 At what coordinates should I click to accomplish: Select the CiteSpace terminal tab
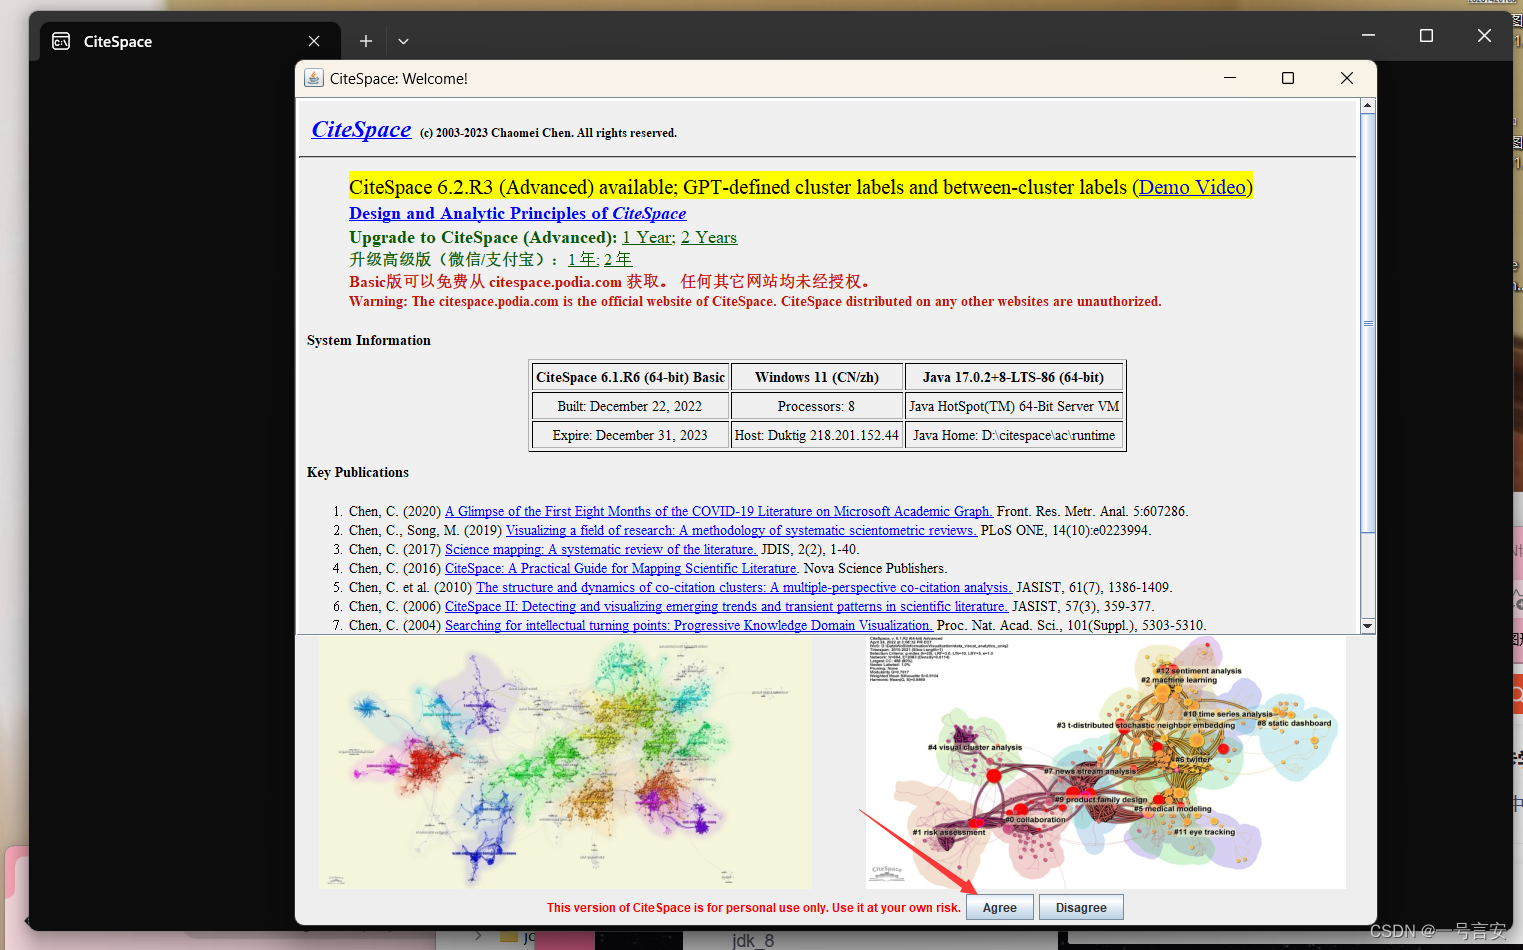click(190, 41)
